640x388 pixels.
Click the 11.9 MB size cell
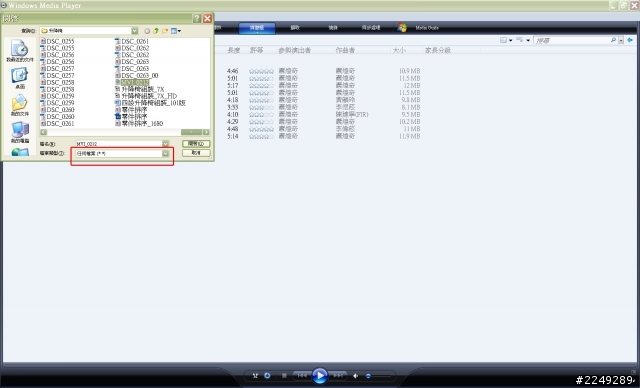pyautogui.click(x=409, y=136)
